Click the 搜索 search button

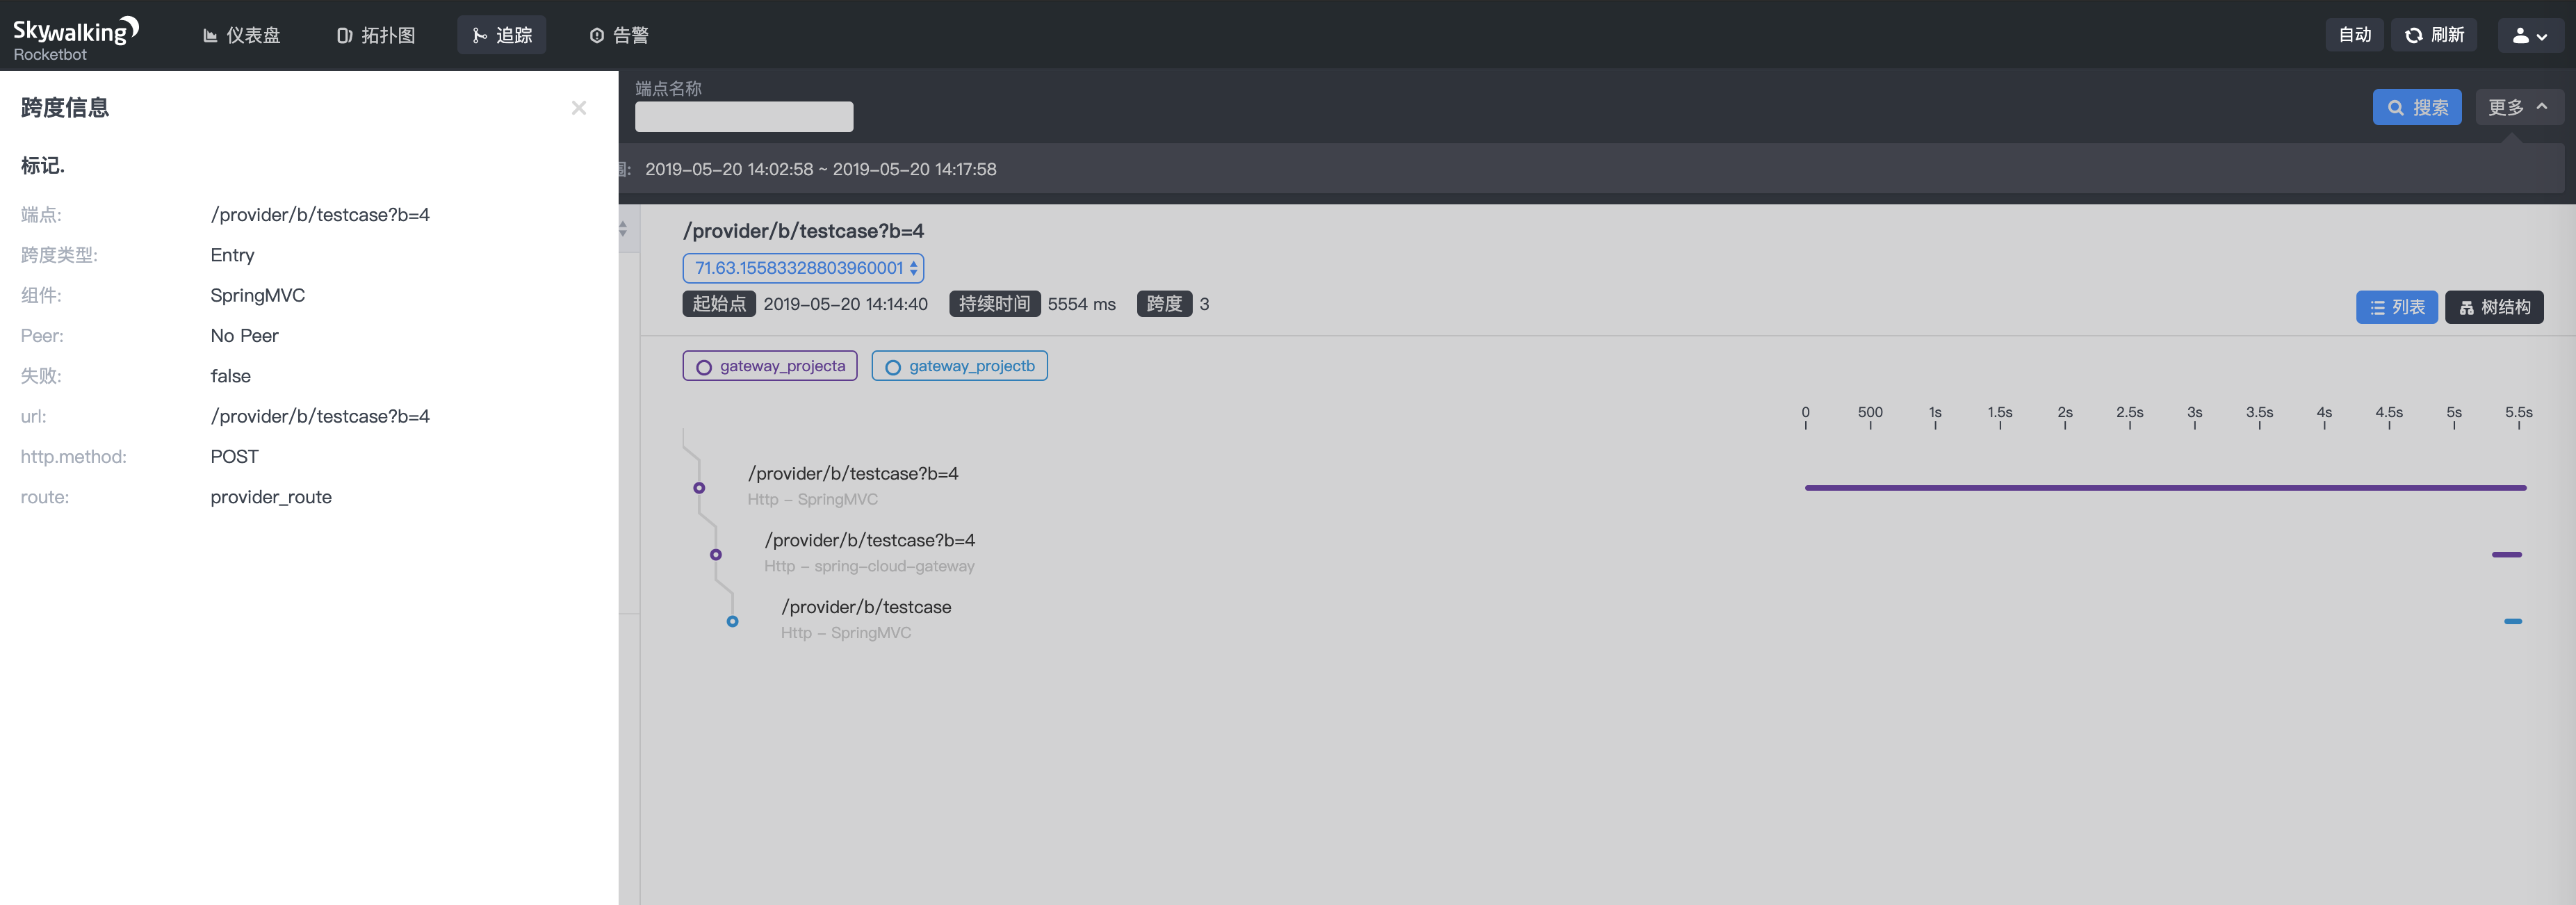point(2417,107)
